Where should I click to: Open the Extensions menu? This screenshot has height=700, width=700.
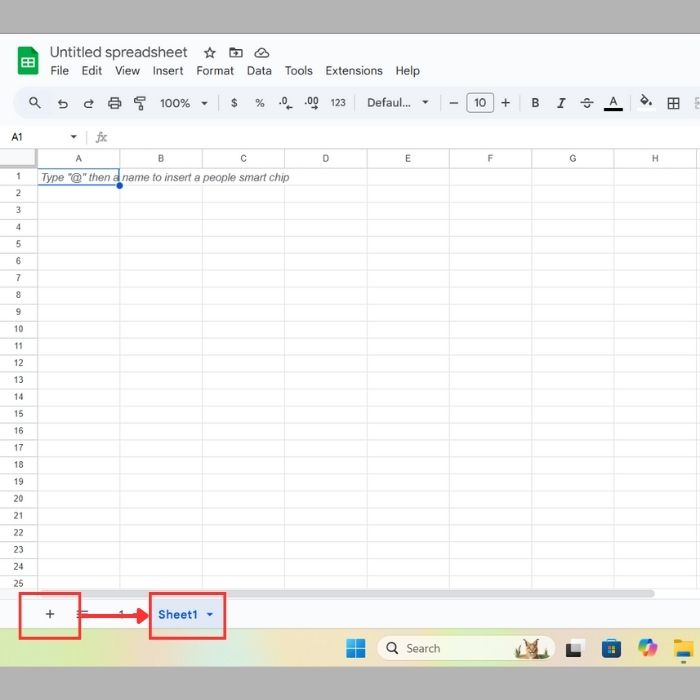click(354, 71)
